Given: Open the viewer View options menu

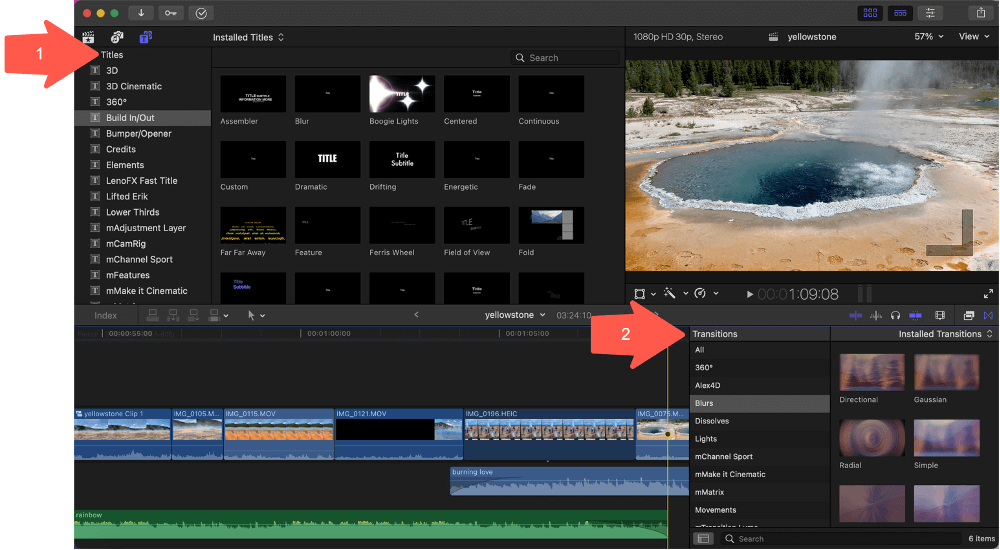Looking at the screenshot, I should coord(974,37).
